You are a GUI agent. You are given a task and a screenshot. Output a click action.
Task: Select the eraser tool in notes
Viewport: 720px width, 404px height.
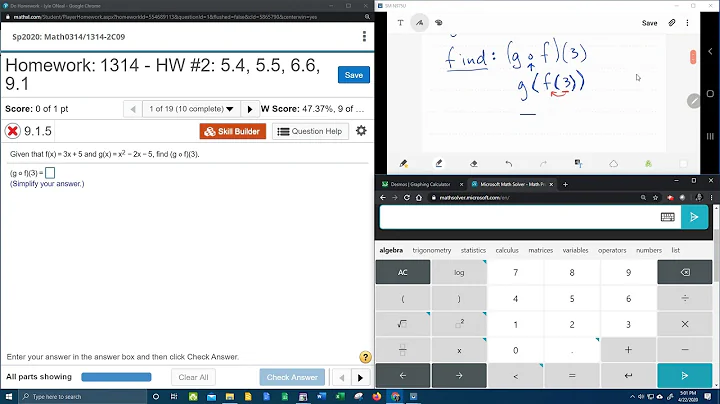pos(474,163)
